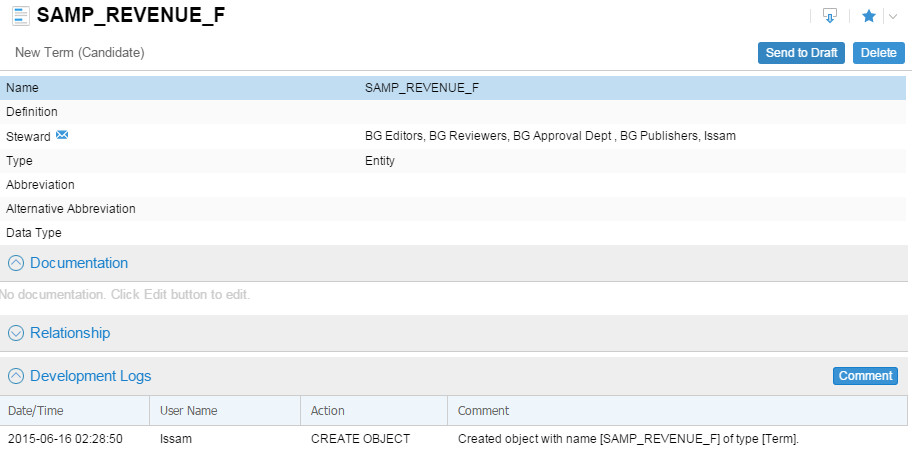Click the Abbreviation field label

tap(40, 184)
